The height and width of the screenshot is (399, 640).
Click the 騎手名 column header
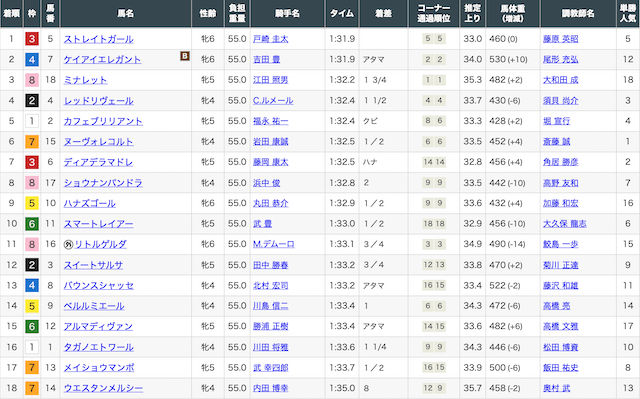tap(287, 13)
